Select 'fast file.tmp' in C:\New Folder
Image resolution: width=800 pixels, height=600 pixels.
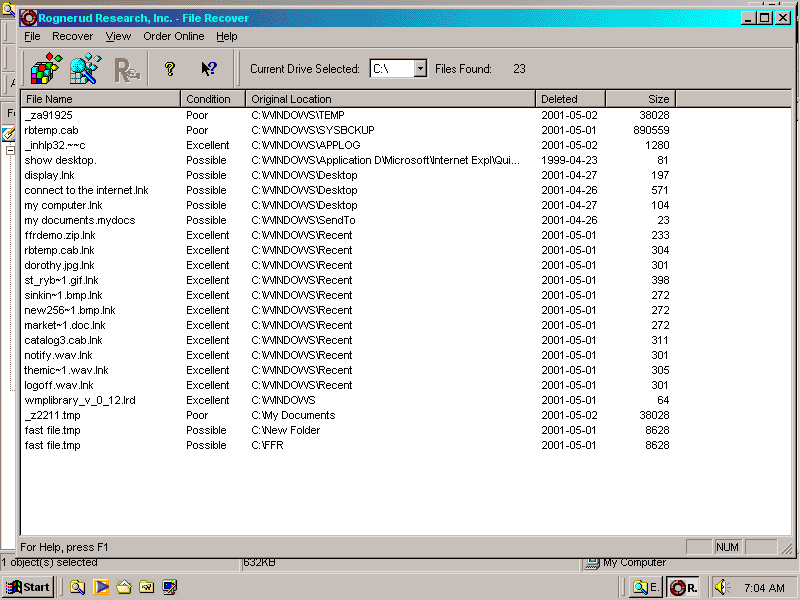coord(52,430)
